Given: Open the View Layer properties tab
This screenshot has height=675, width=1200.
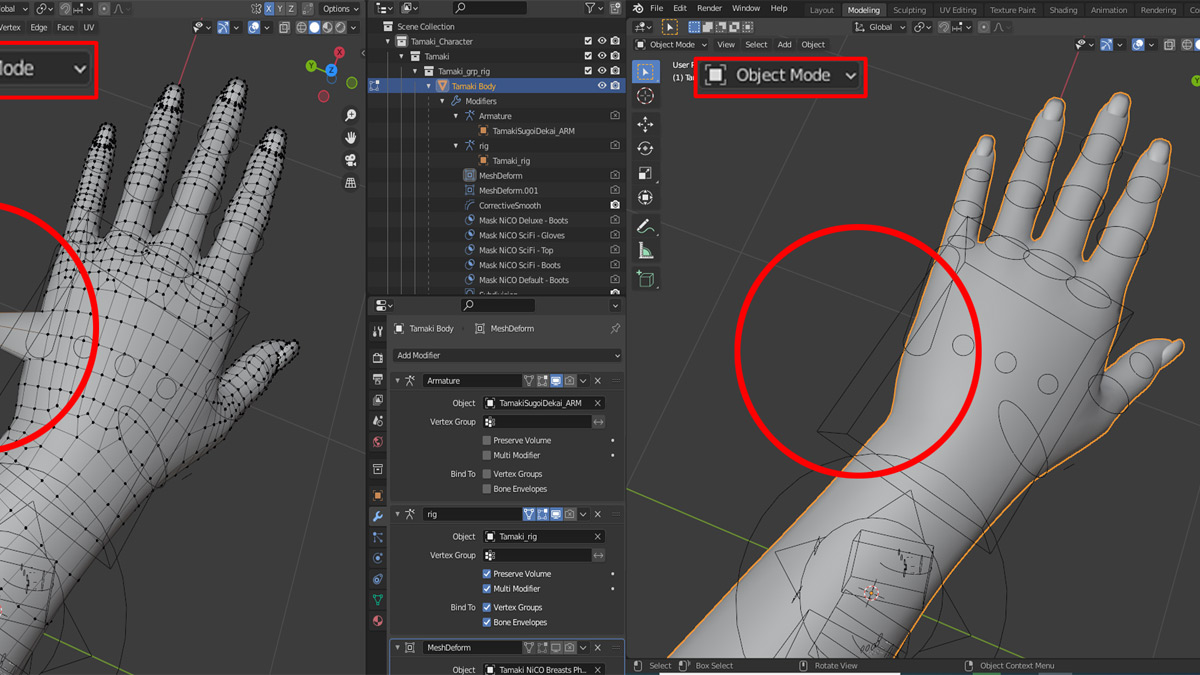Looking at the screenshot, I should [377, 400].
